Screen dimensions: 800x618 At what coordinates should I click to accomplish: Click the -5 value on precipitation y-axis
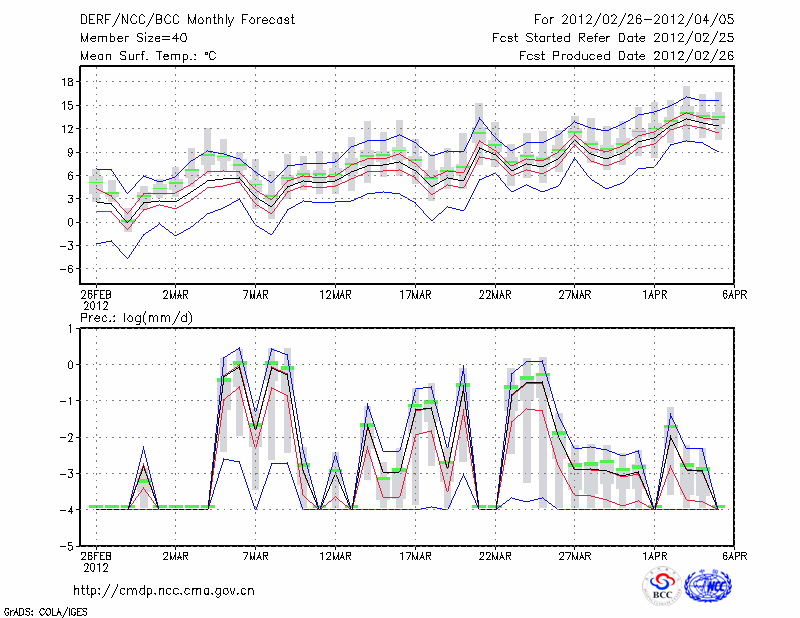69,547
